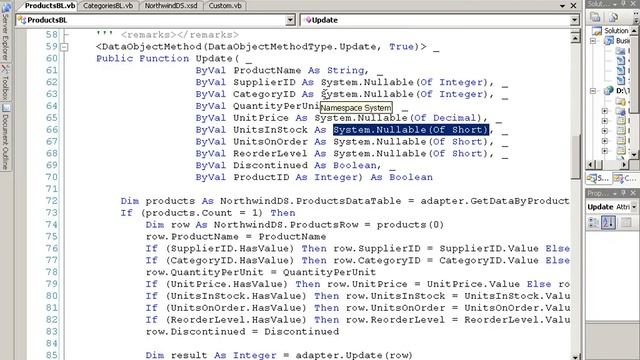Click the Solution Explorer vertical scroll up arrow
This screenshot has height=360, width=640.
click(x=634, y=31)
